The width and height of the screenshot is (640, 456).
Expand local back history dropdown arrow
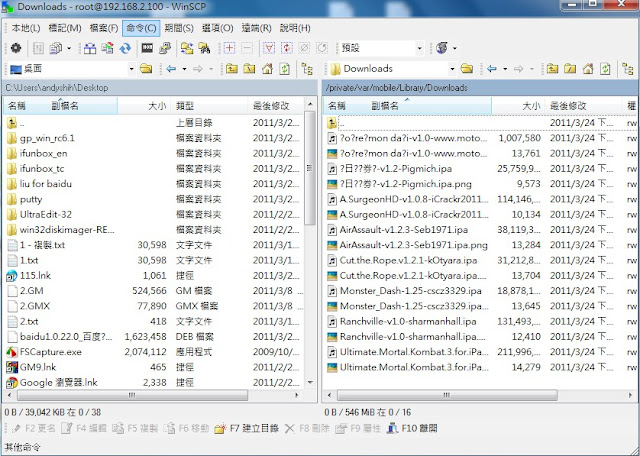tap(184, 69)
